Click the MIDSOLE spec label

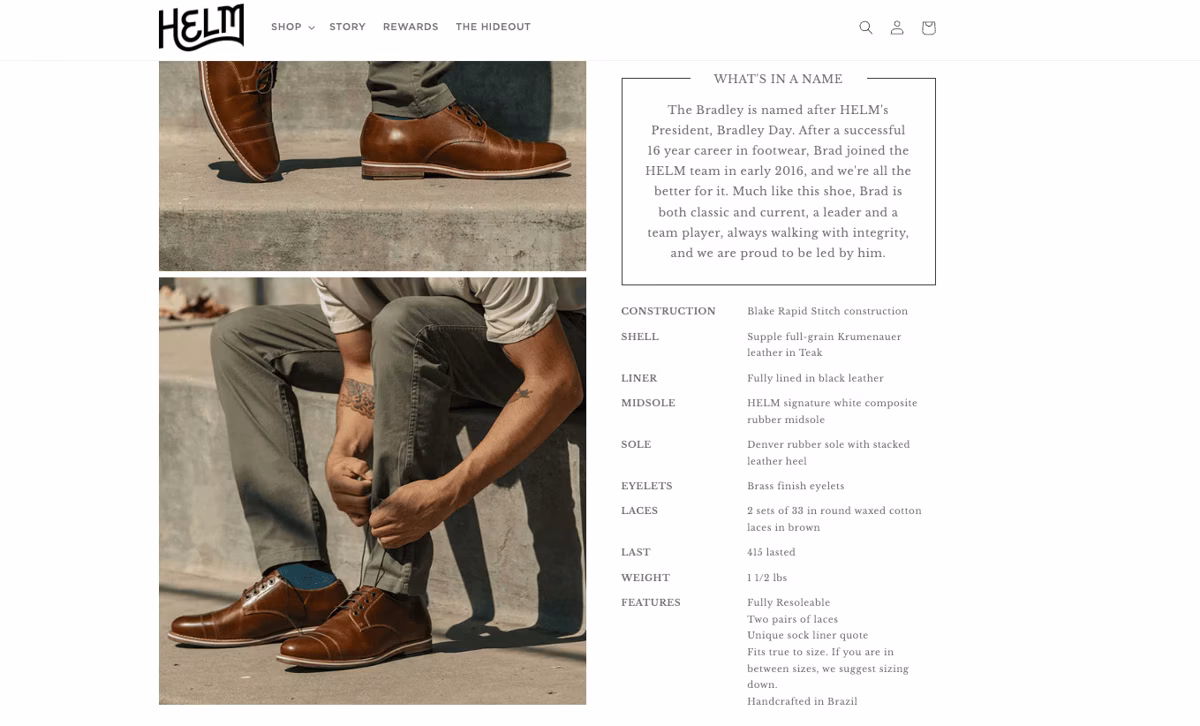point(648,403)
